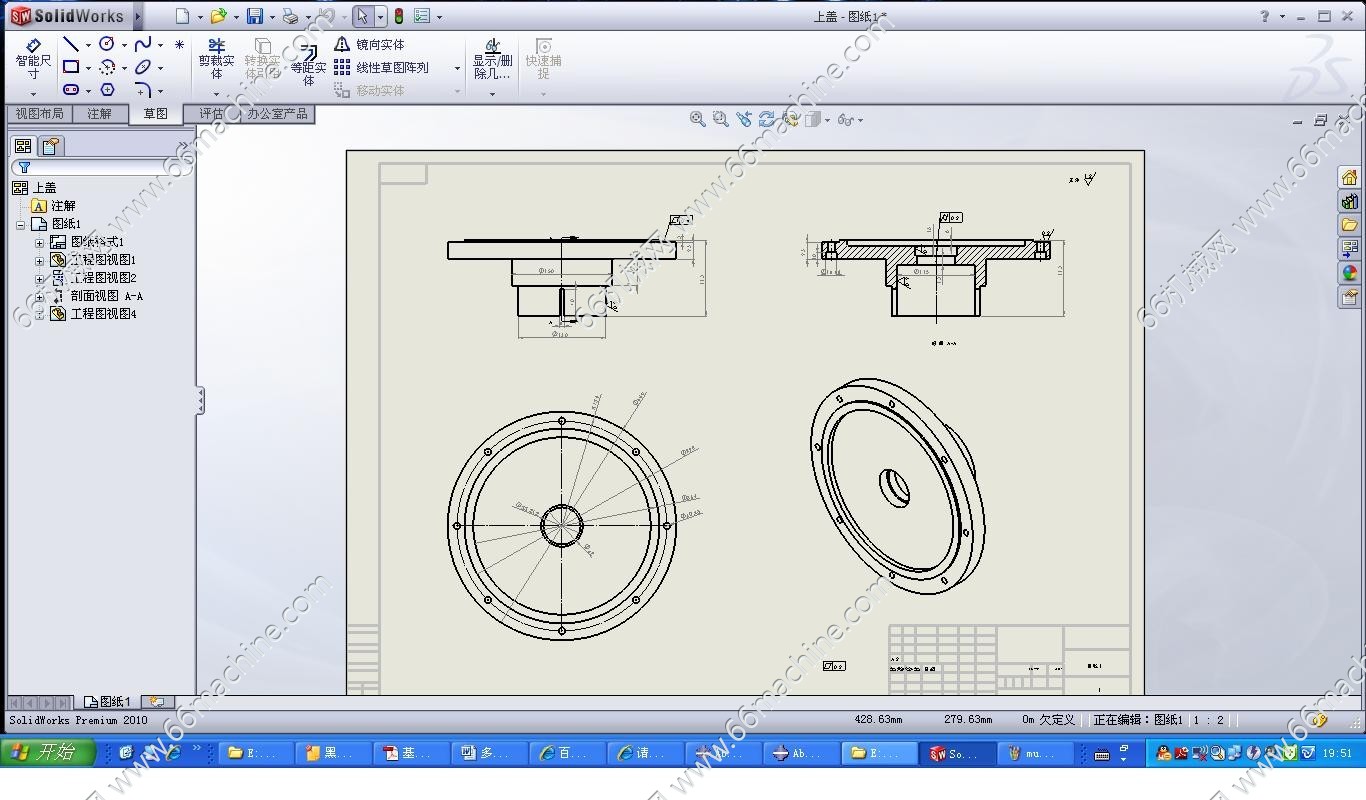Open the PropertyManager tab

point(52,146)
